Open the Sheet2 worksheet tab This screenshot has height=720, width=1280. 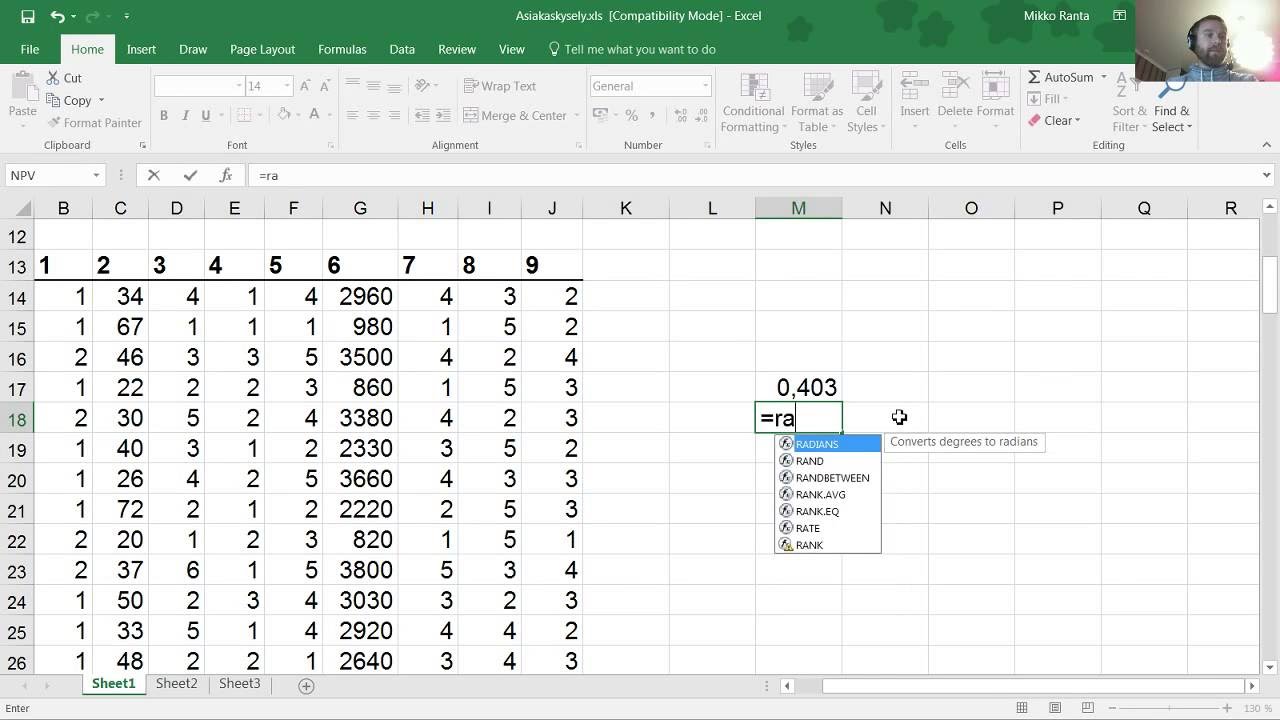(176, 684)
